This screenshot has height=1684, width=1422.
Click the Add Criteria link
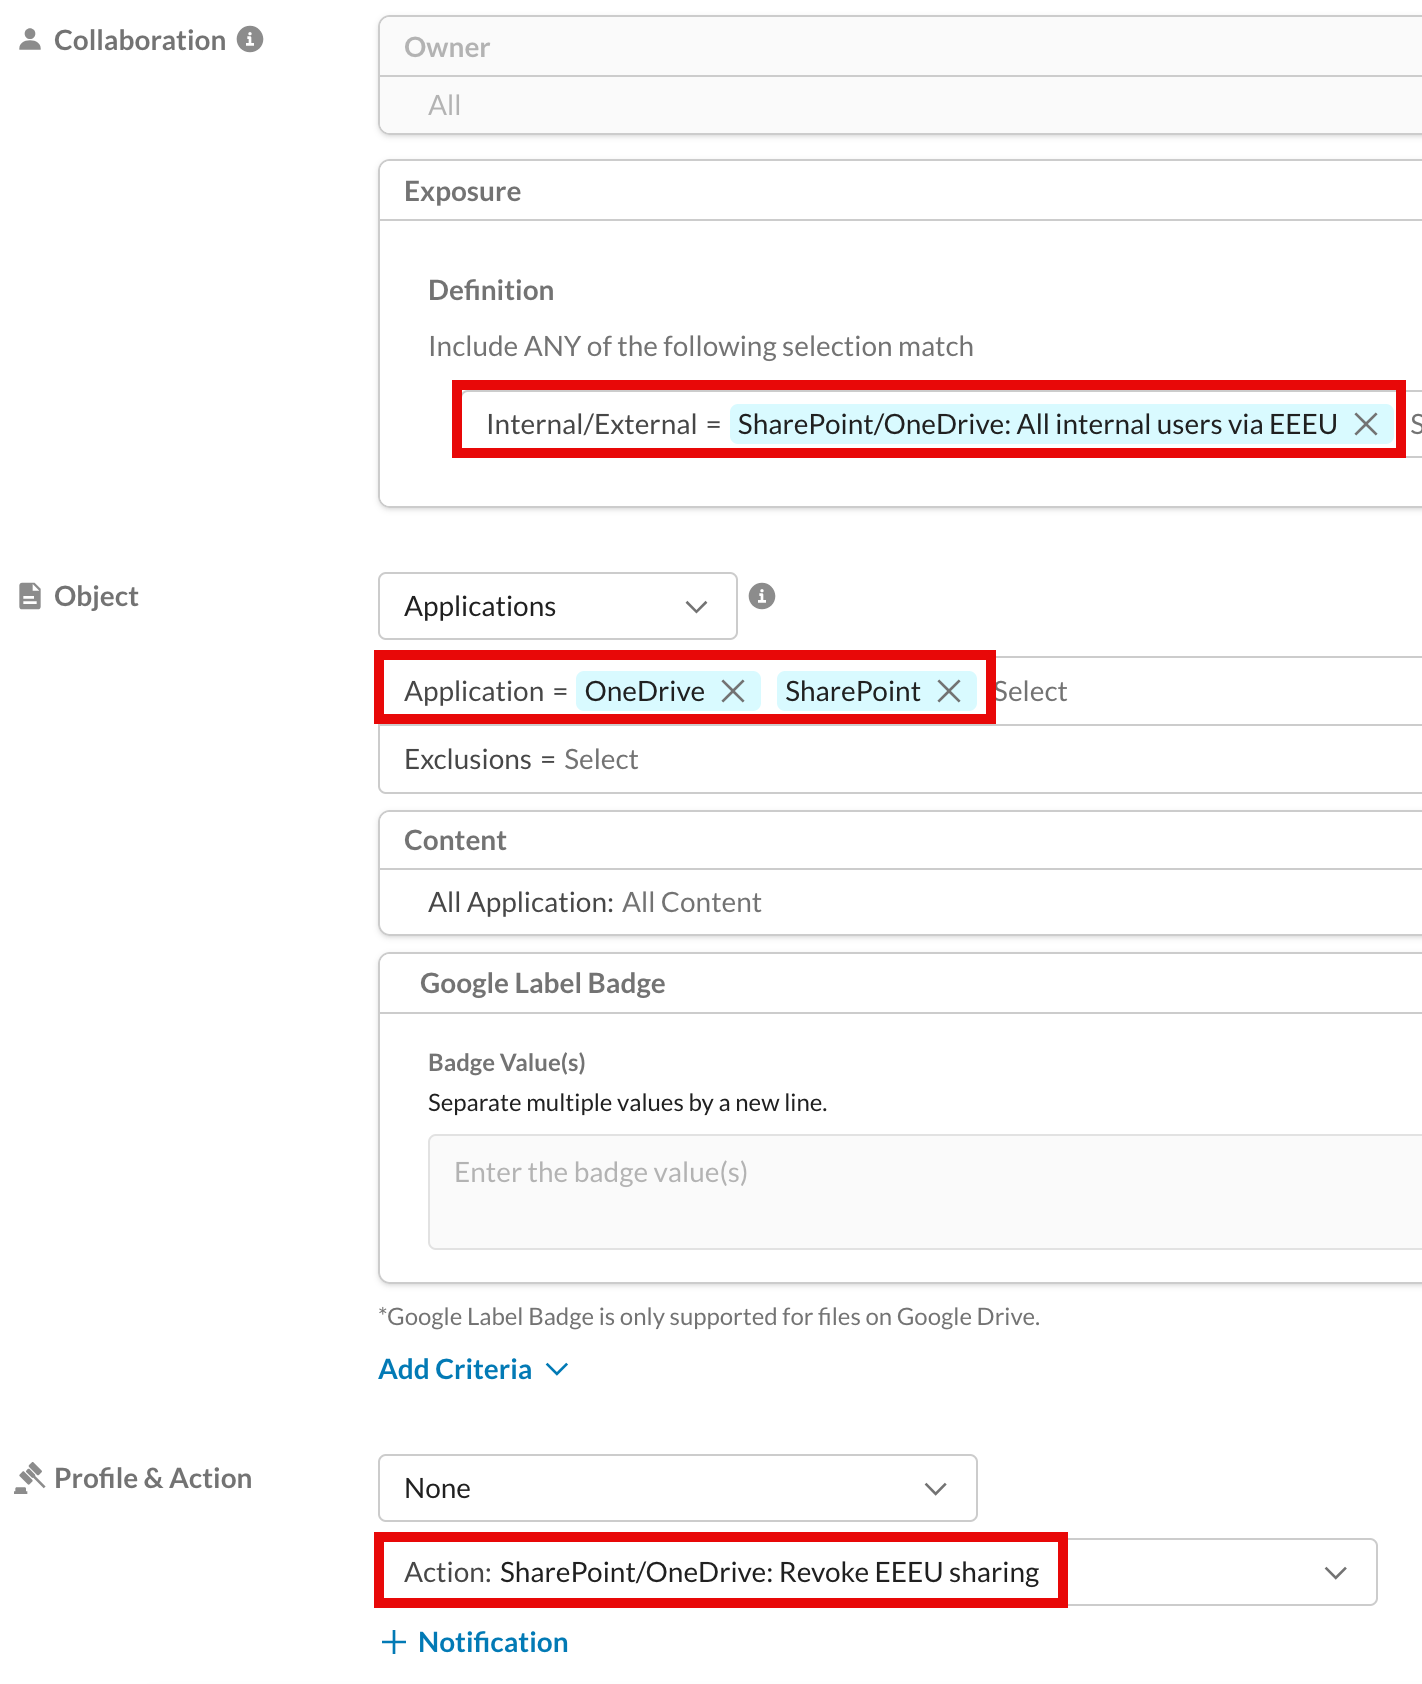[455, 1369]
